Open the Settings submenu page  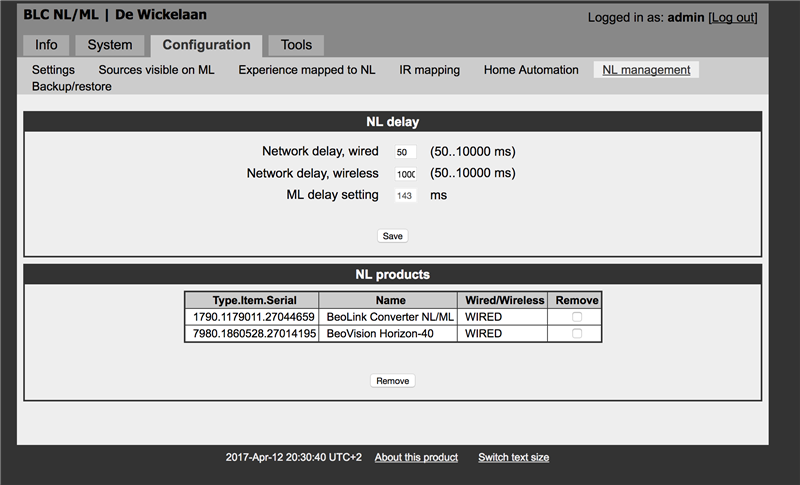[x=53, y=70]
